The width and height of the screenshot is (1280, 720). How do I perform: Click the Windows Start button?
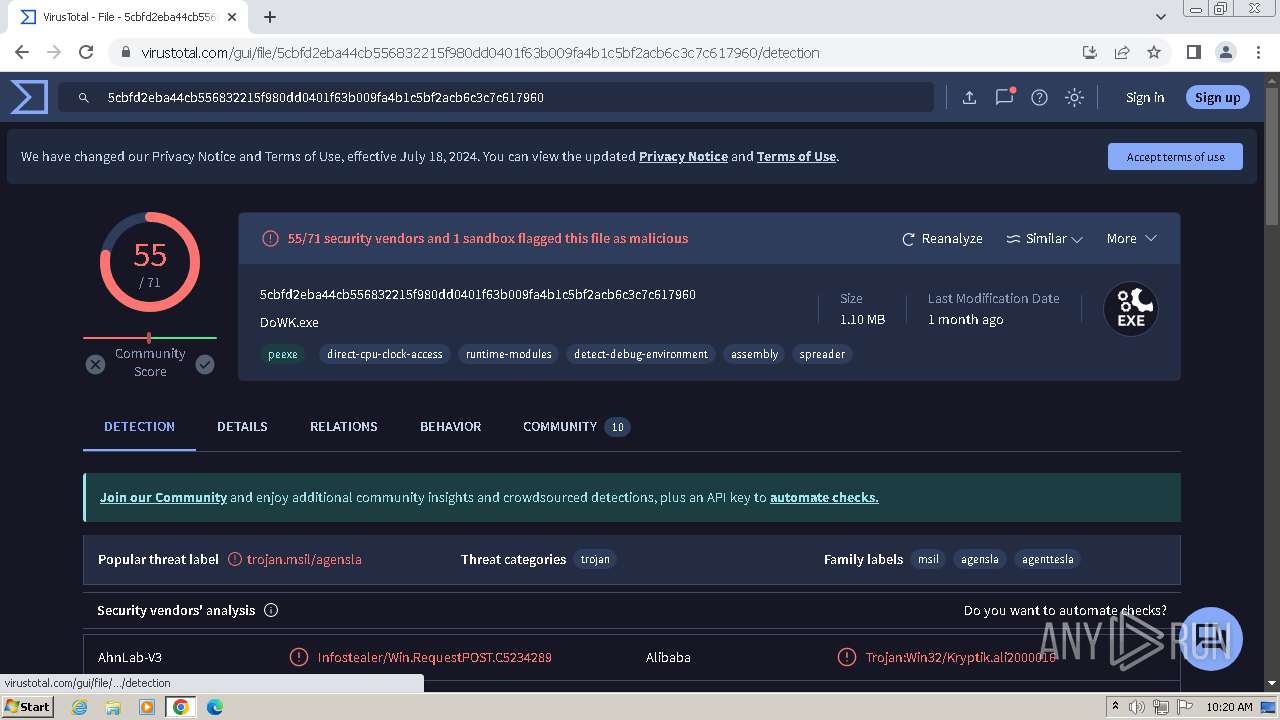[28, 706]
